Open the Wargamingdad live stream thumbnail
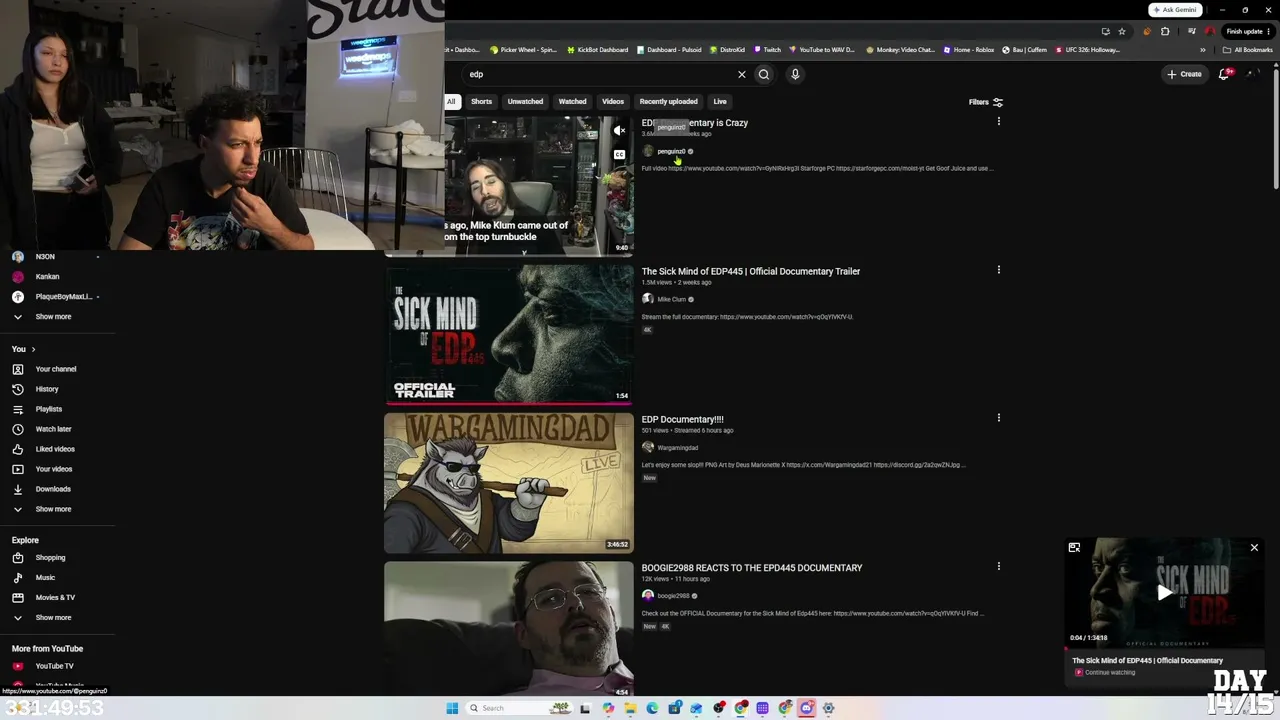The height and width of the screenshot is (720, 1280). click(509, 483)
